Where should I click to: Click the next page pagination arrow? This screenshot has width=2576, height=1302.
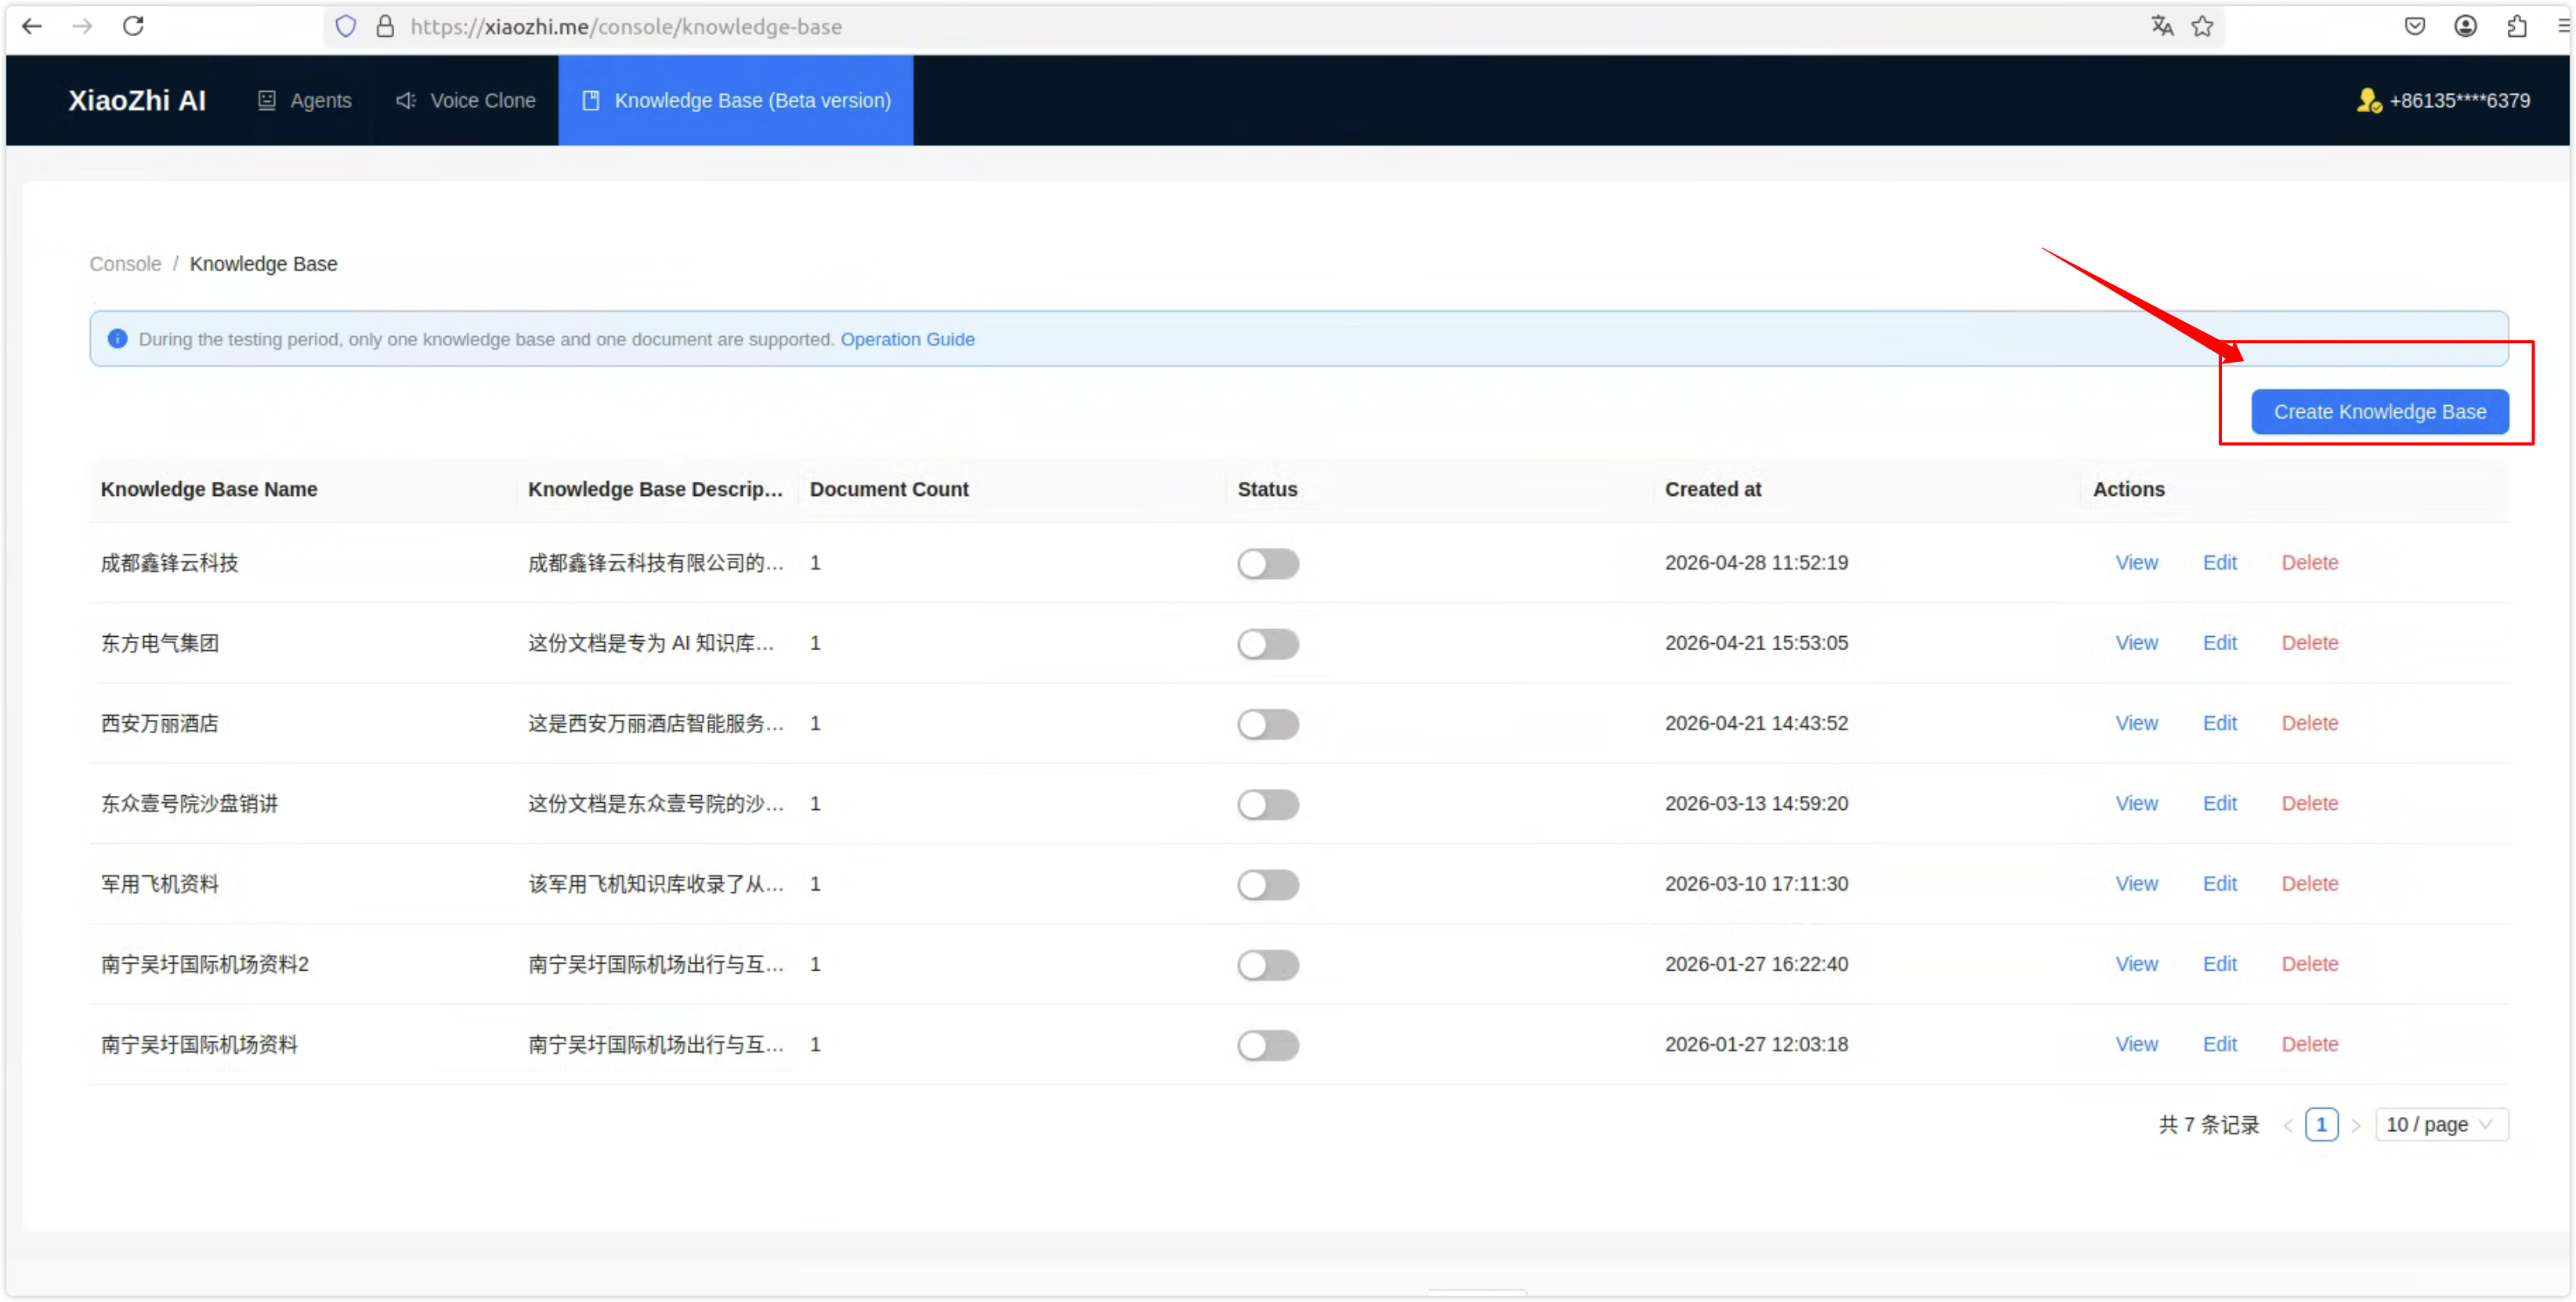click(x=2355, y=1125)
